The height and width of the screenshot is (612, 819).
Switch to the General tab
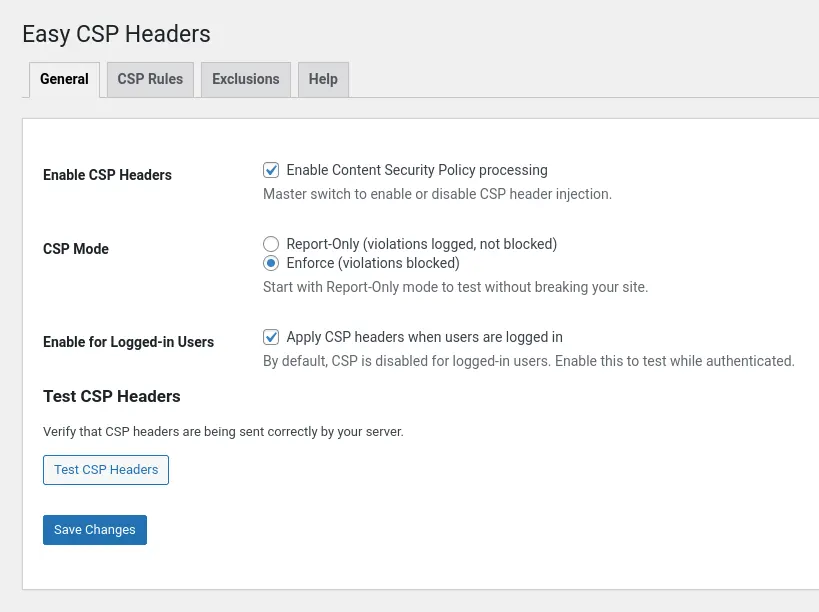65,79
